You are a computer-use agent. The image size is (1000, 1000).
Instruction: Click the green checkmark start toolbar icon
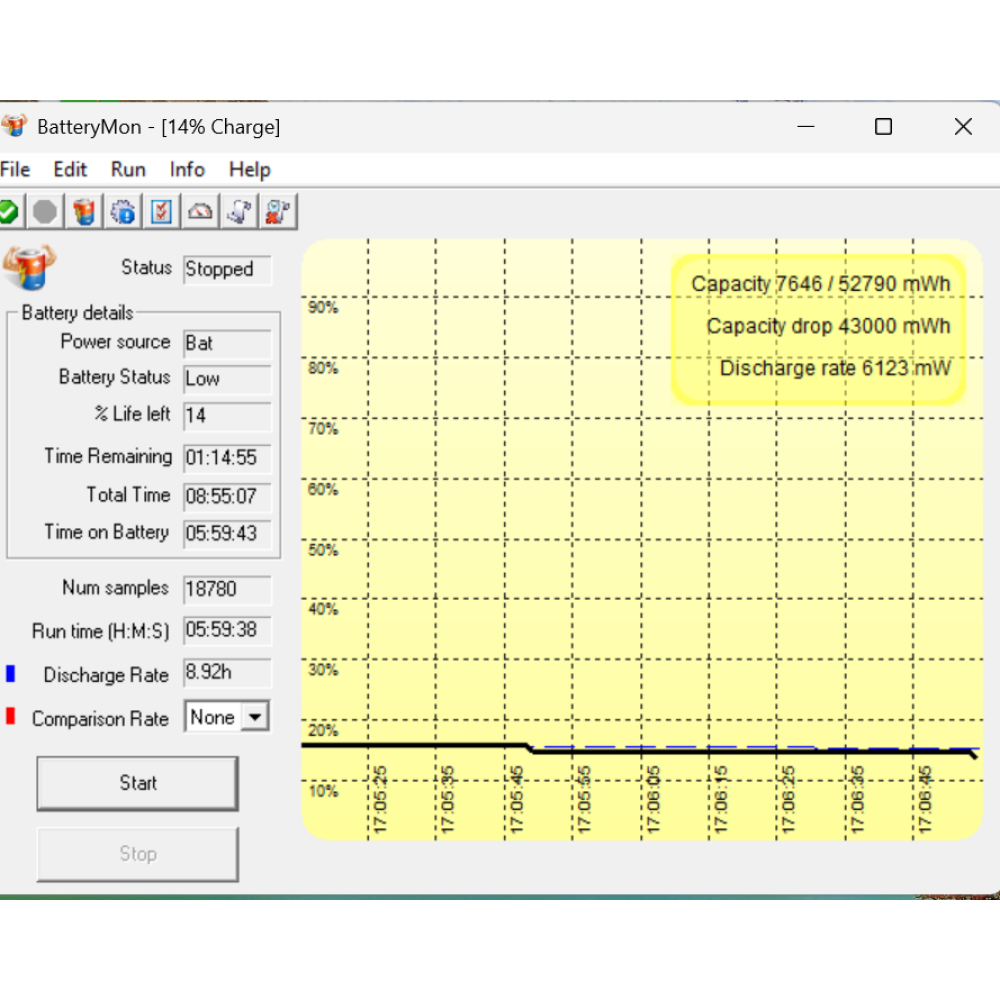(x=8, y=212)
